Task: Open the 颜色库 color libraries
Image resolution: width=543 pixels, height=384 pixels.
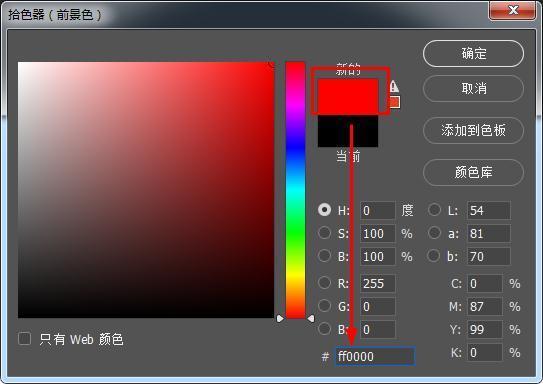Action: 473,172
